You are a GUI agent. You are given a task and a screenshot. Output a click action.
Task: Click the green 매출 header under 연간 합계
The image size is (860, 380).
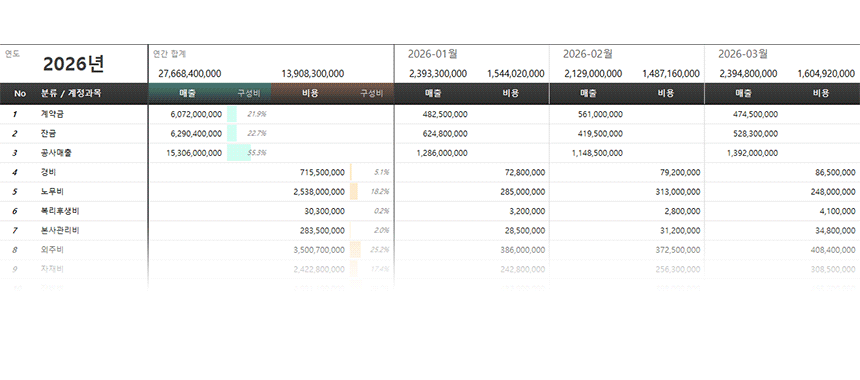click(x=187, y=94)
